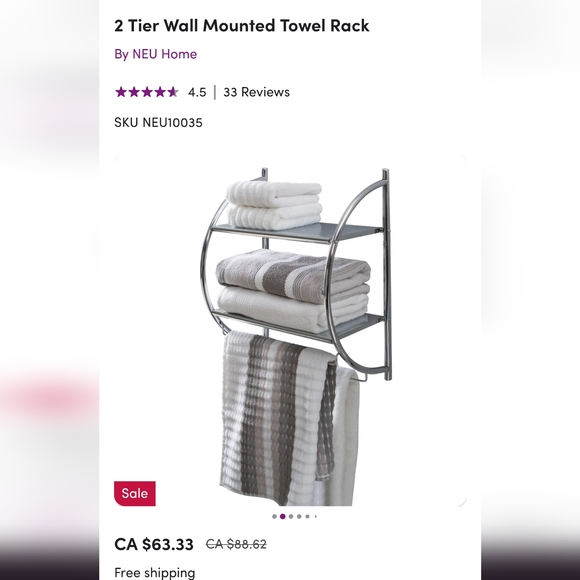Jump to the fifth carousel image dot
The height and width of the screenshot is (580, 580).
point(307,516)
